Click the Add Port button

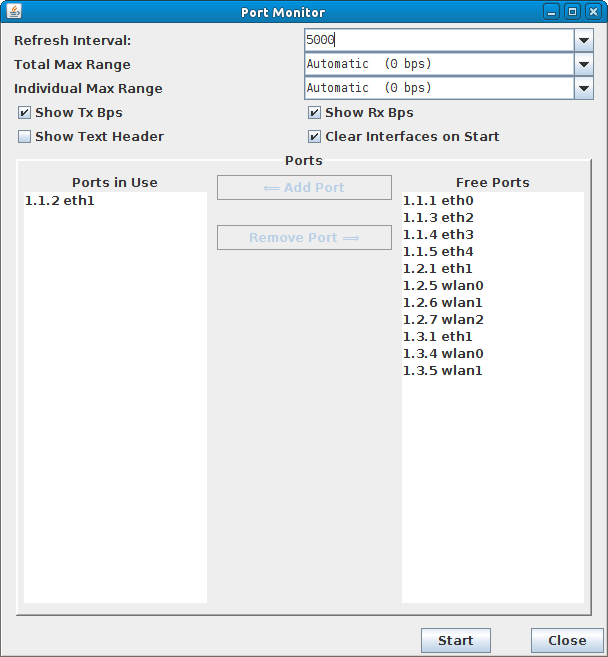[x=304, y=188]
